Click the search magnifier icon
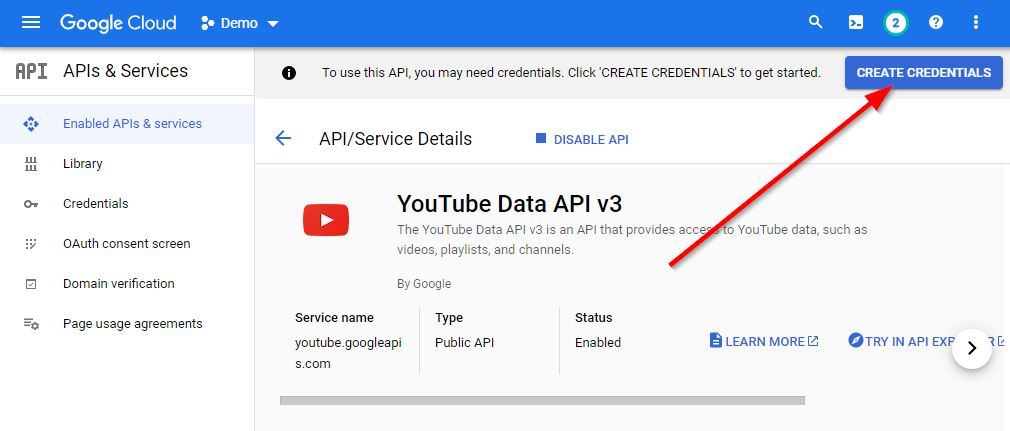This screenshot has width=1010, height=431. point(816,22)
